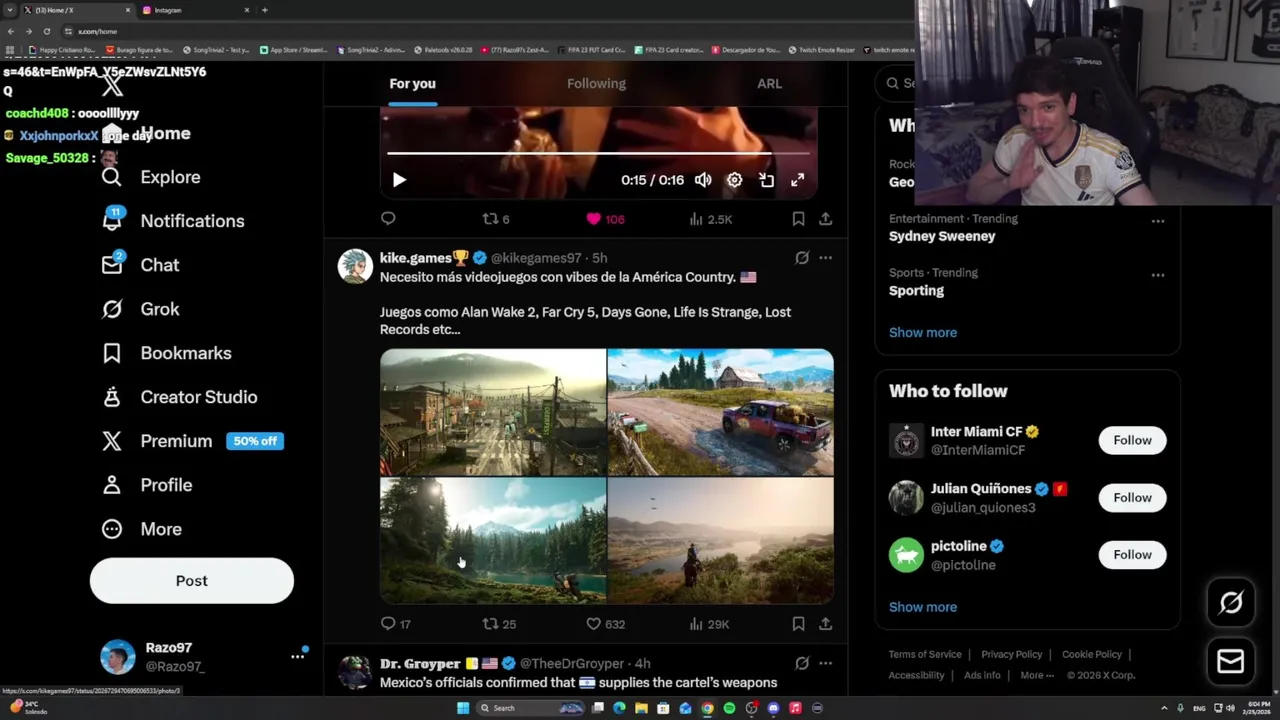Viewport: 1280px width, 720px height.
Task: Switch to the Instagram browser tab
Action: click(196, 10)
